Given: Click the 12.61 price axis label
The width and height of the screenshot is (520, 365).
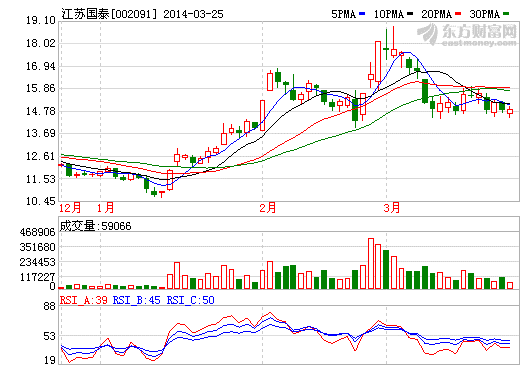Looking at the screenshot, I should coord(41,156).
